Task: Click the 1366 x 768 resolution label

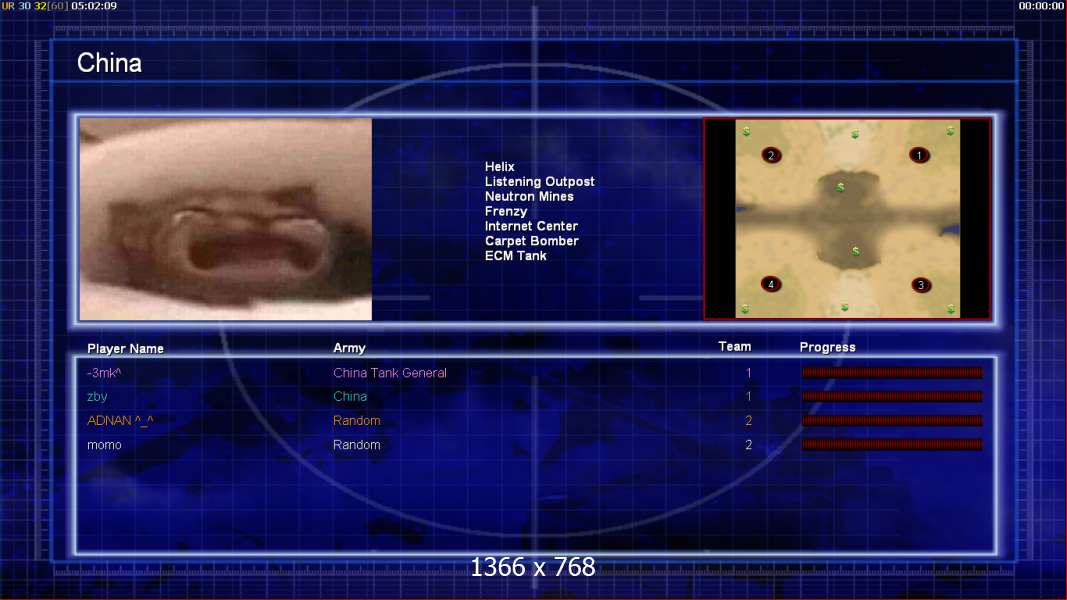Action: pos(533,567)
